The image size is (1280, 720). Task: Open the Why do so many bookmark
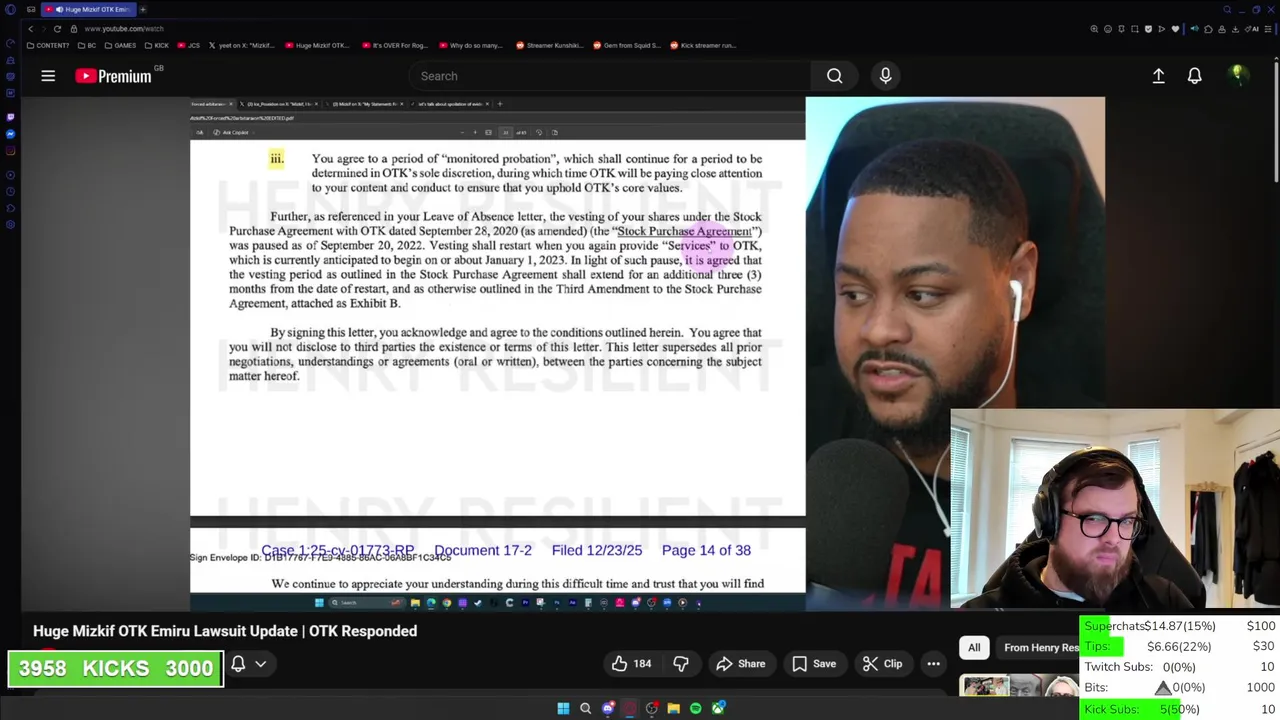coord(471,45)
